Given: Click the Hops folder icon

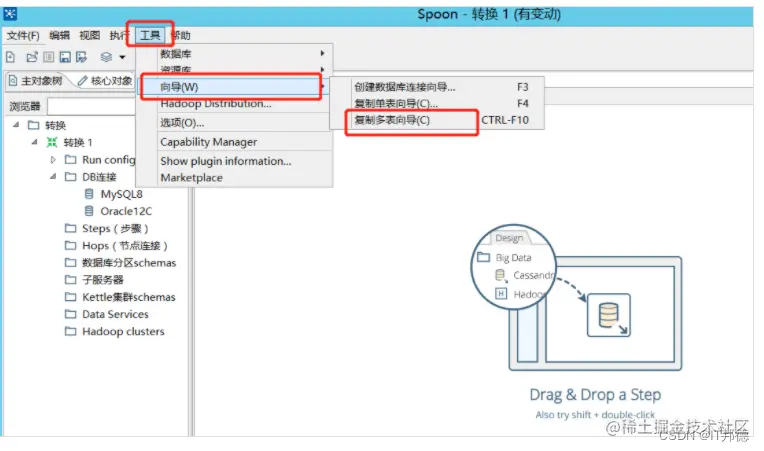Looking at the screenshot, I should (71, 245).
